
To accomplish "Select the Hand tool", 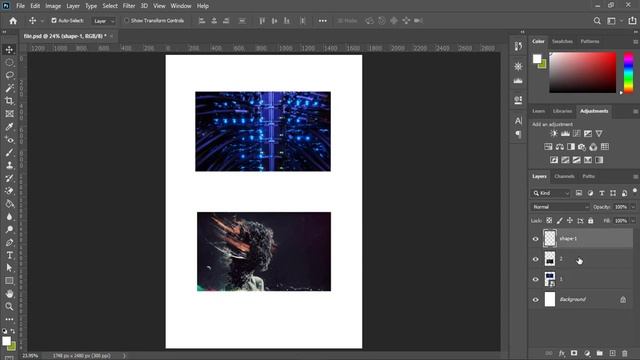I will point(9,293).
